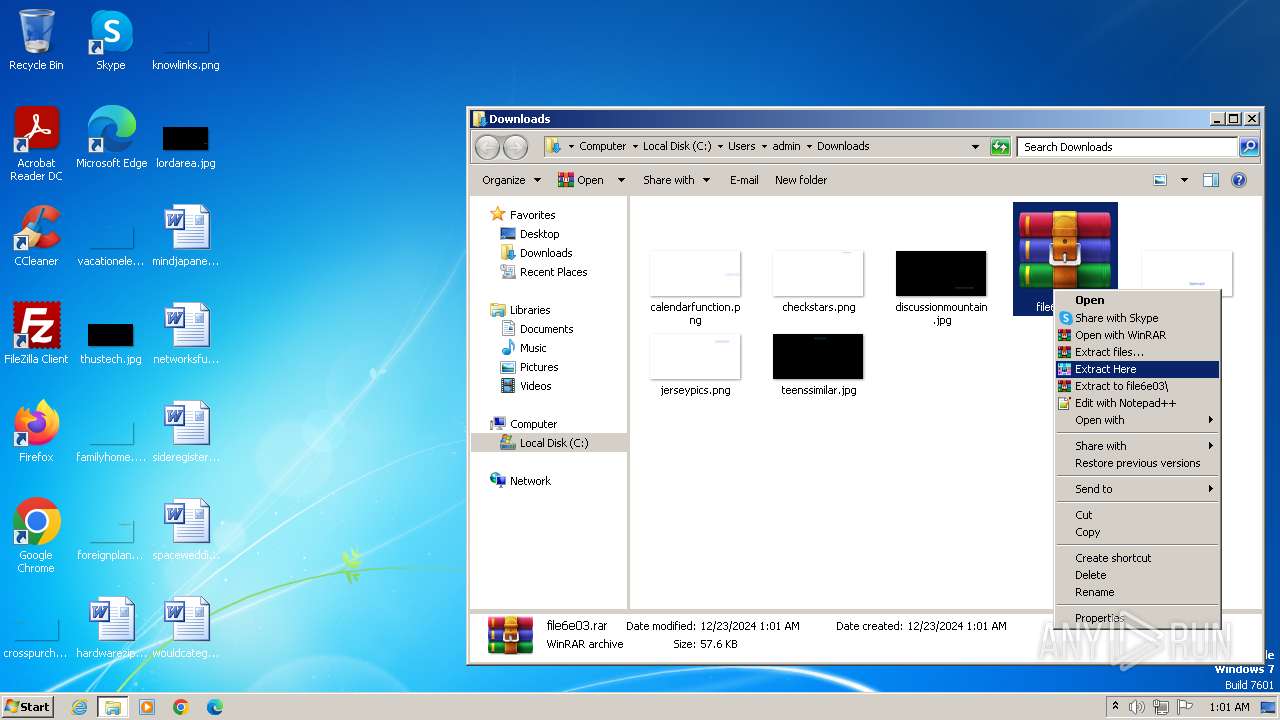Toggle the preview pane button
This screenshot has height=720, width=1280.
(1211, 180)
